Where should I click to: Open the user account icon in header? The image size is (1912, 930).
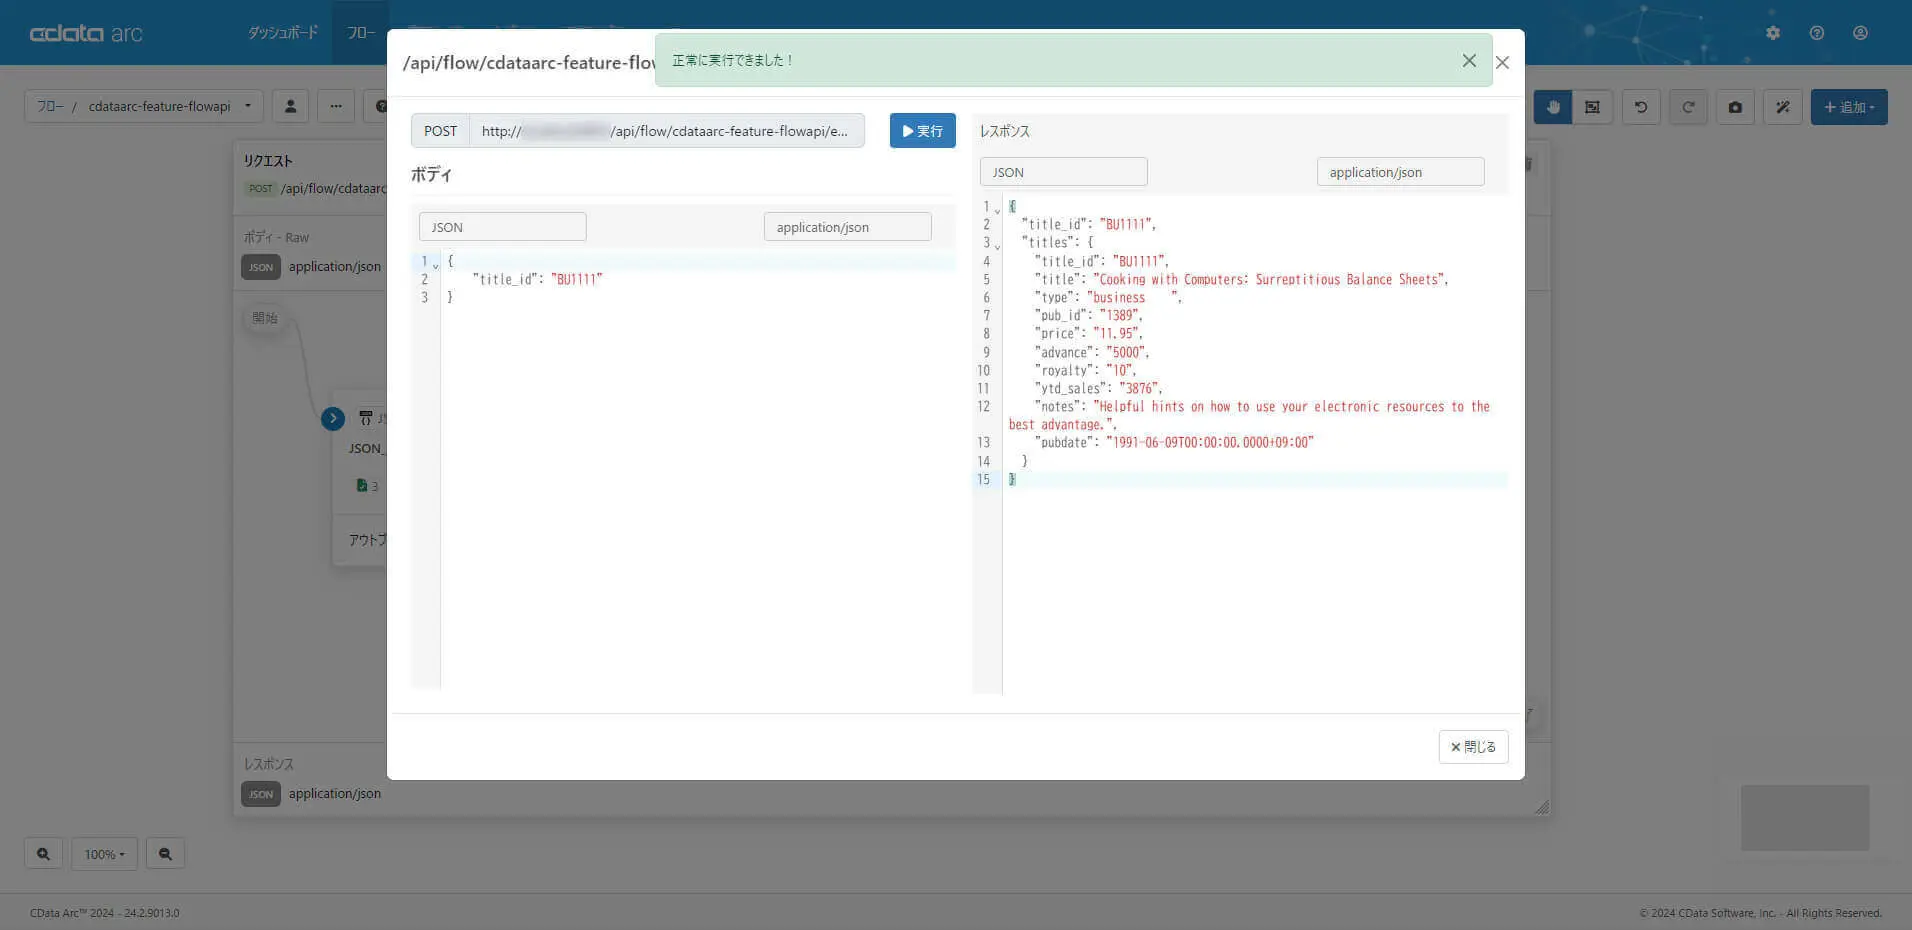tap(1860, 33)
